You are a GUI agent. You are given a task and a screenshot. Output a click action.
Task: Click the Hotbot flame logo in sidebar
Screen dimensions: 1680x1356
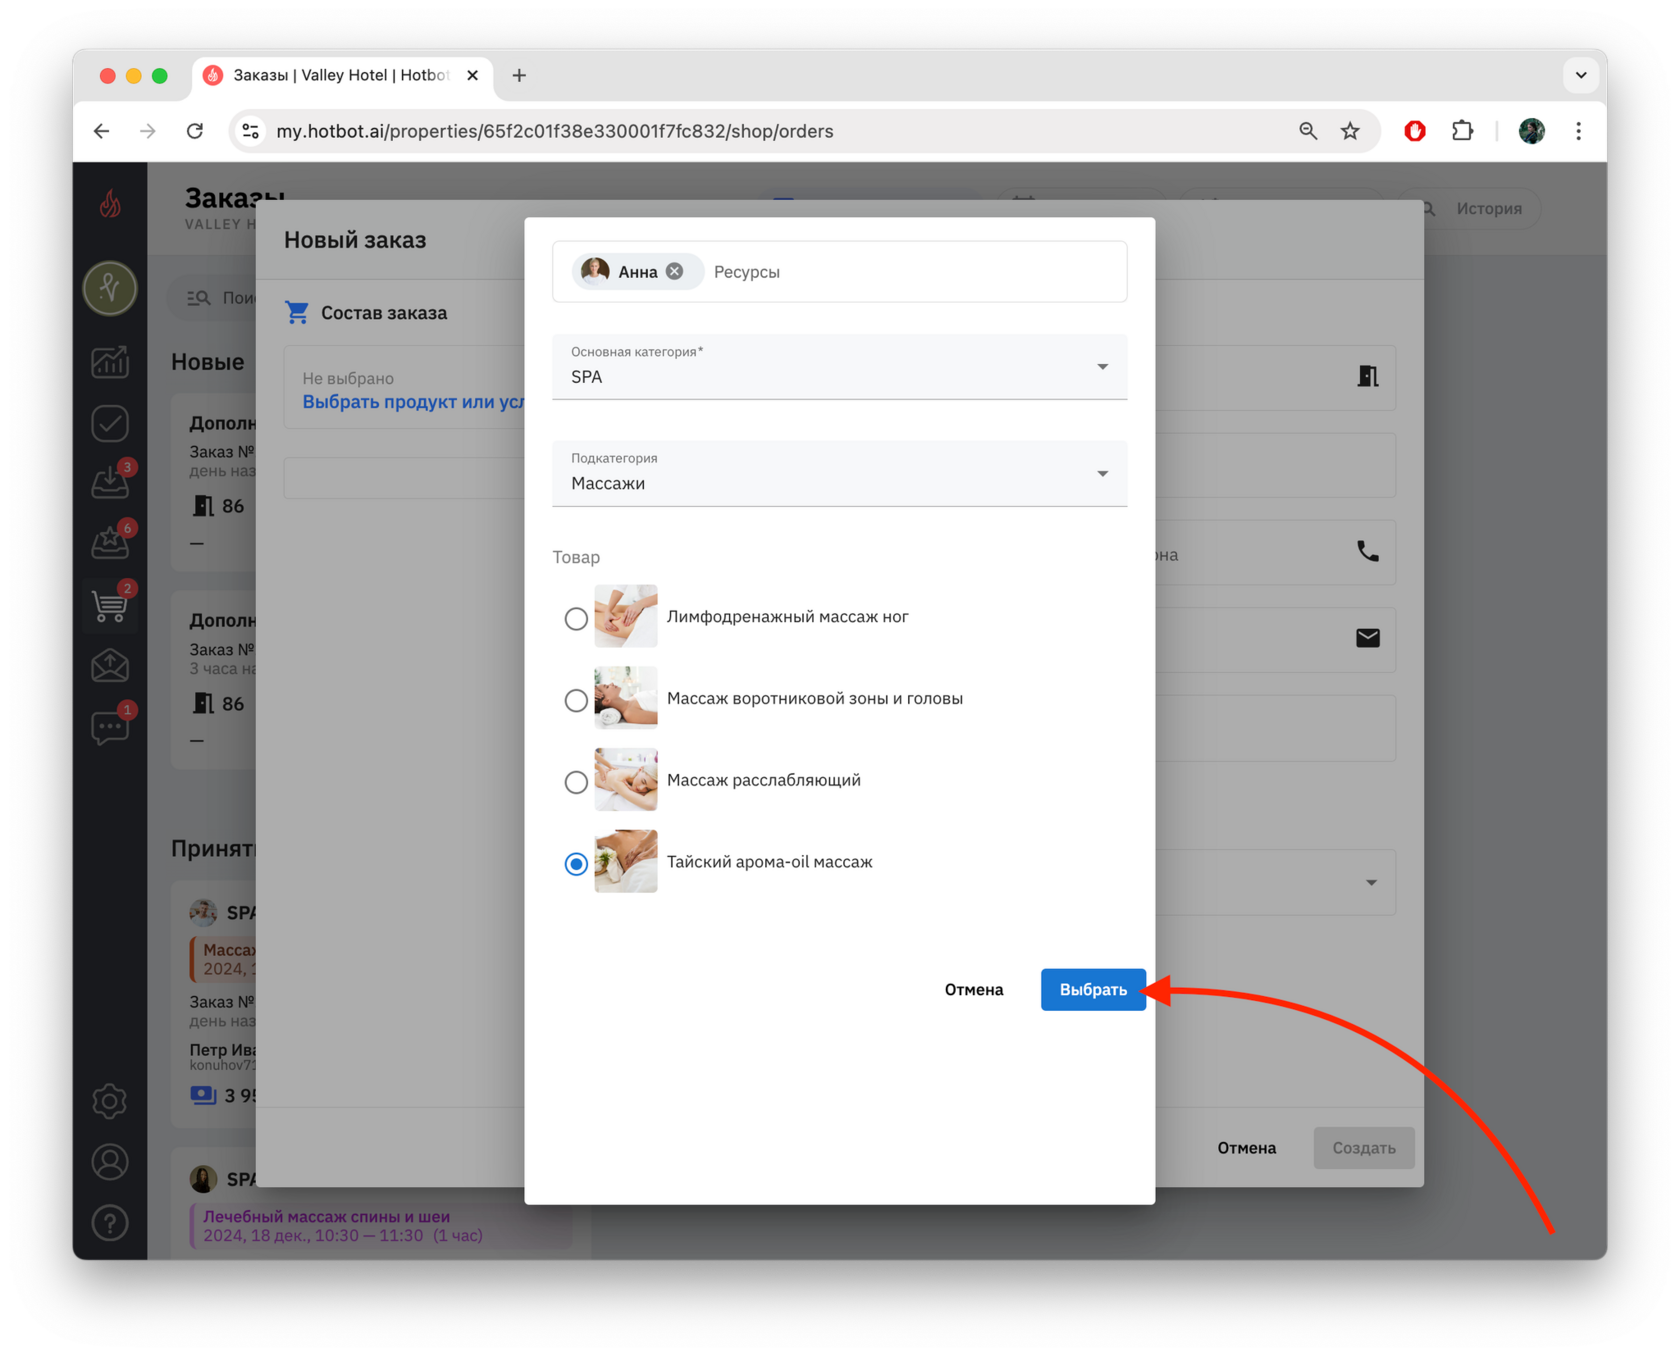click(110, 204)
